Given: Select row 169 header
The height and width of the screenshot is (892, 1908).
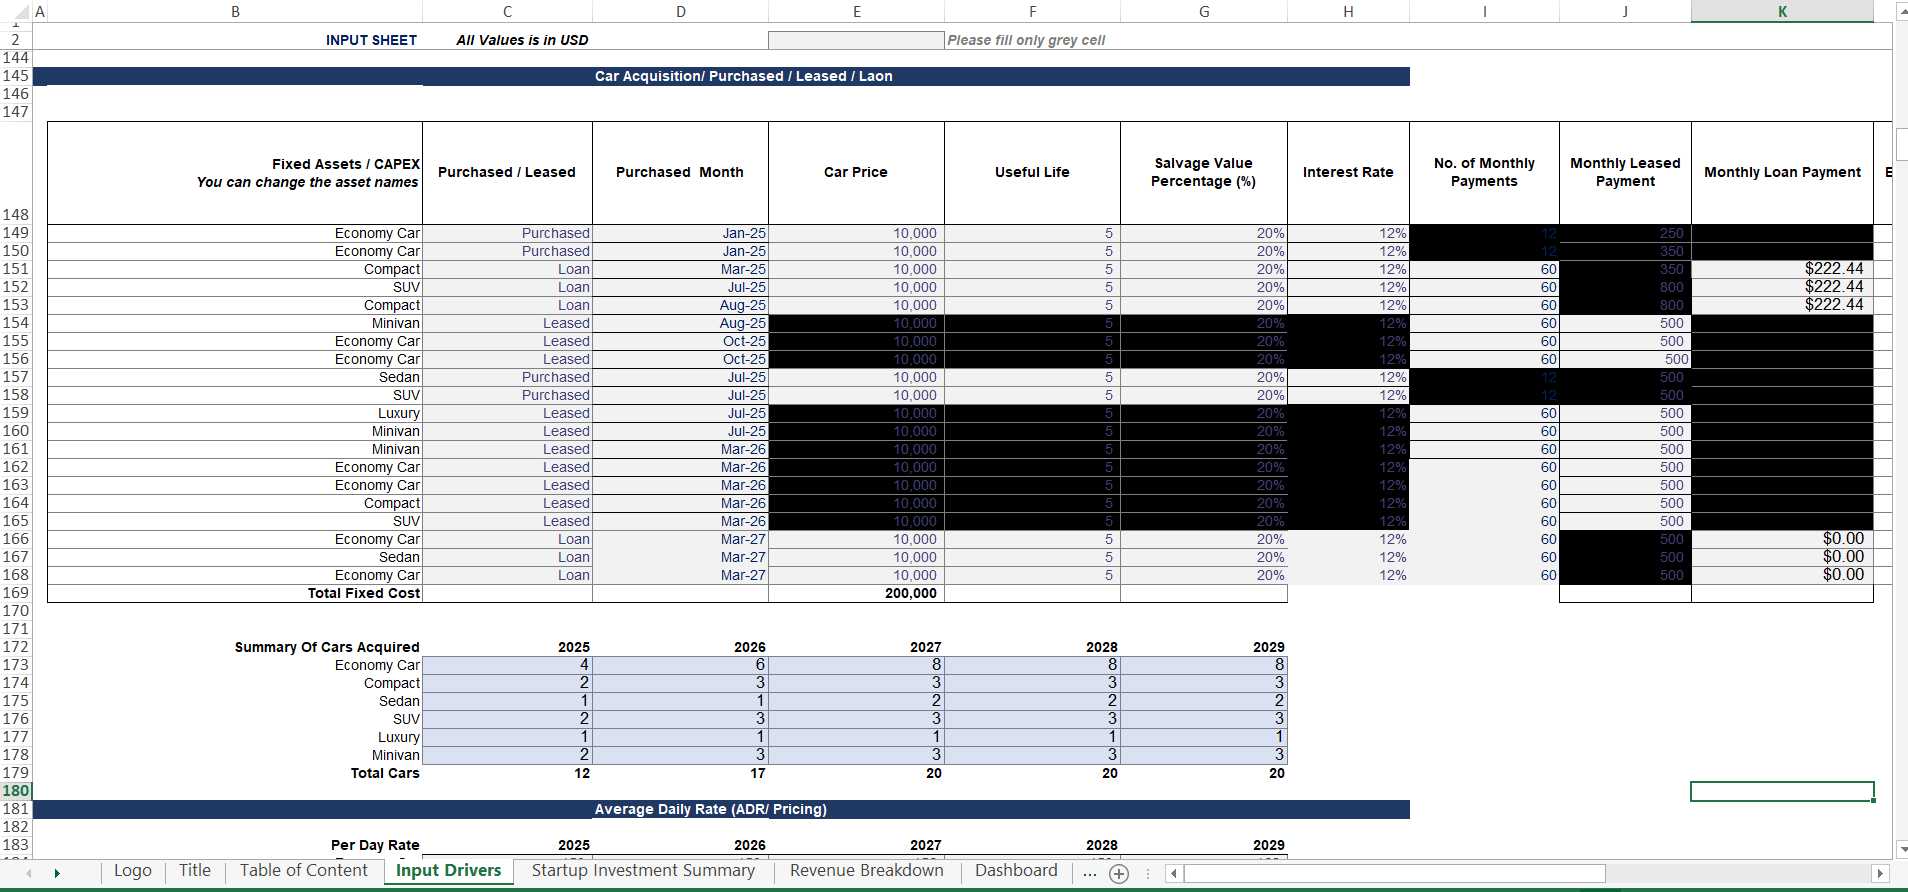Looking at the screenshot, I should coord(16,593).
